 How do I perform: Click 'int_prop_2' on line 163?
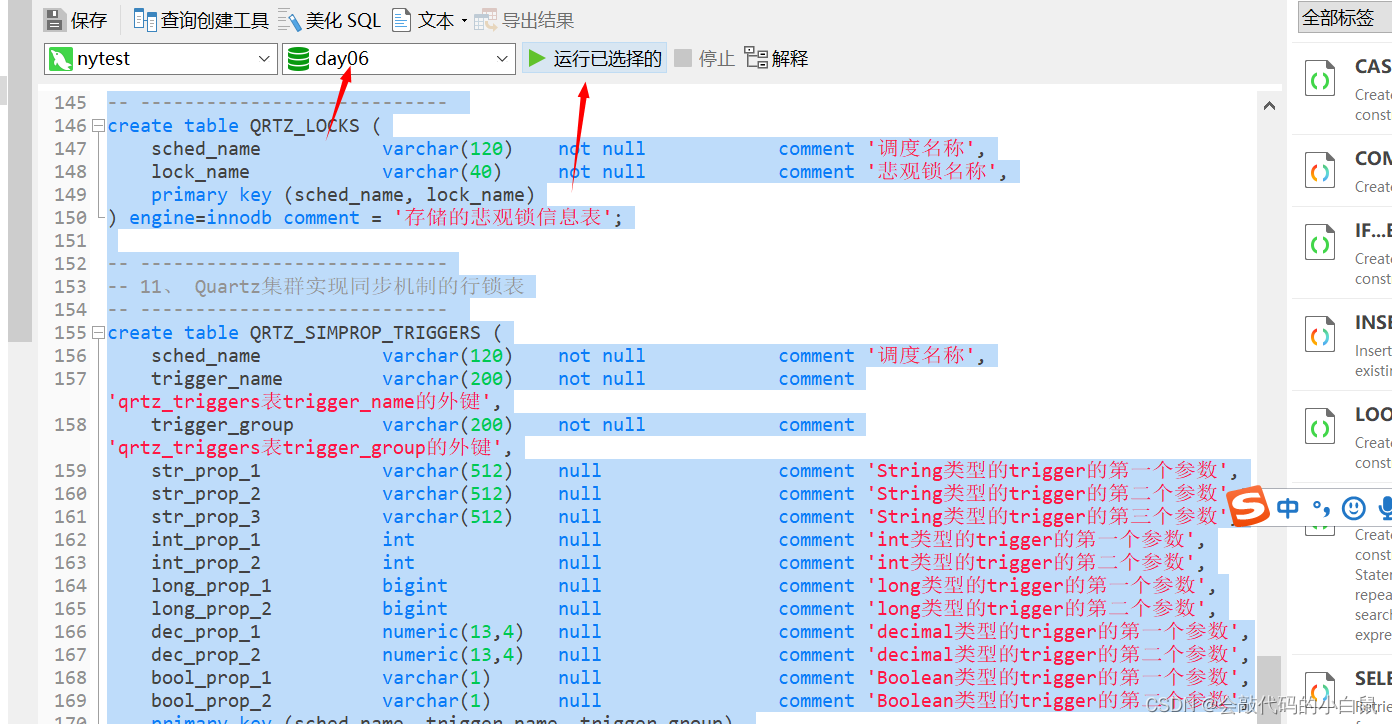(x=206, y=563)
